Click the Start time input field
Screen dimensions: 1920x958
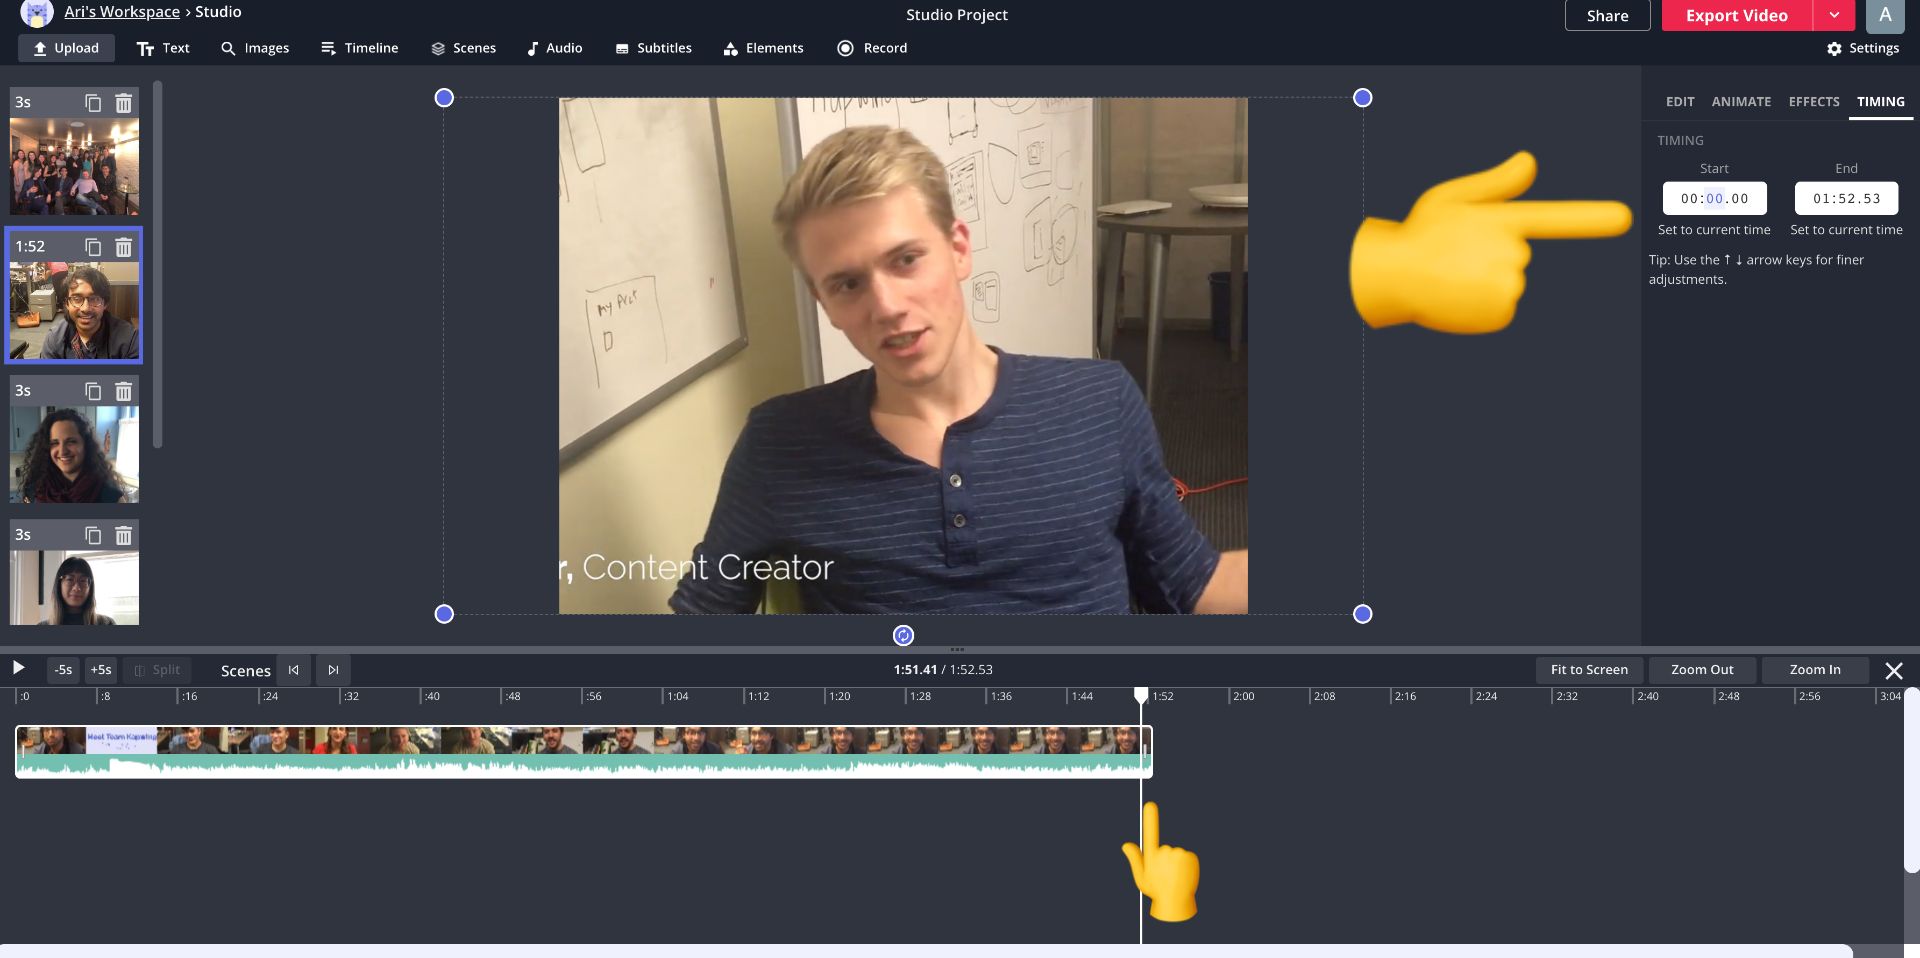1714,198
